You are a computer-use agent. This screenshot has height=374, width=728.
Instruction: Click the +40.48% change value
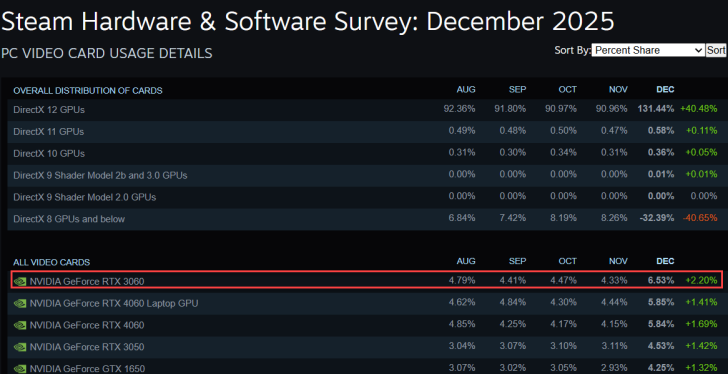pos(699,109)
